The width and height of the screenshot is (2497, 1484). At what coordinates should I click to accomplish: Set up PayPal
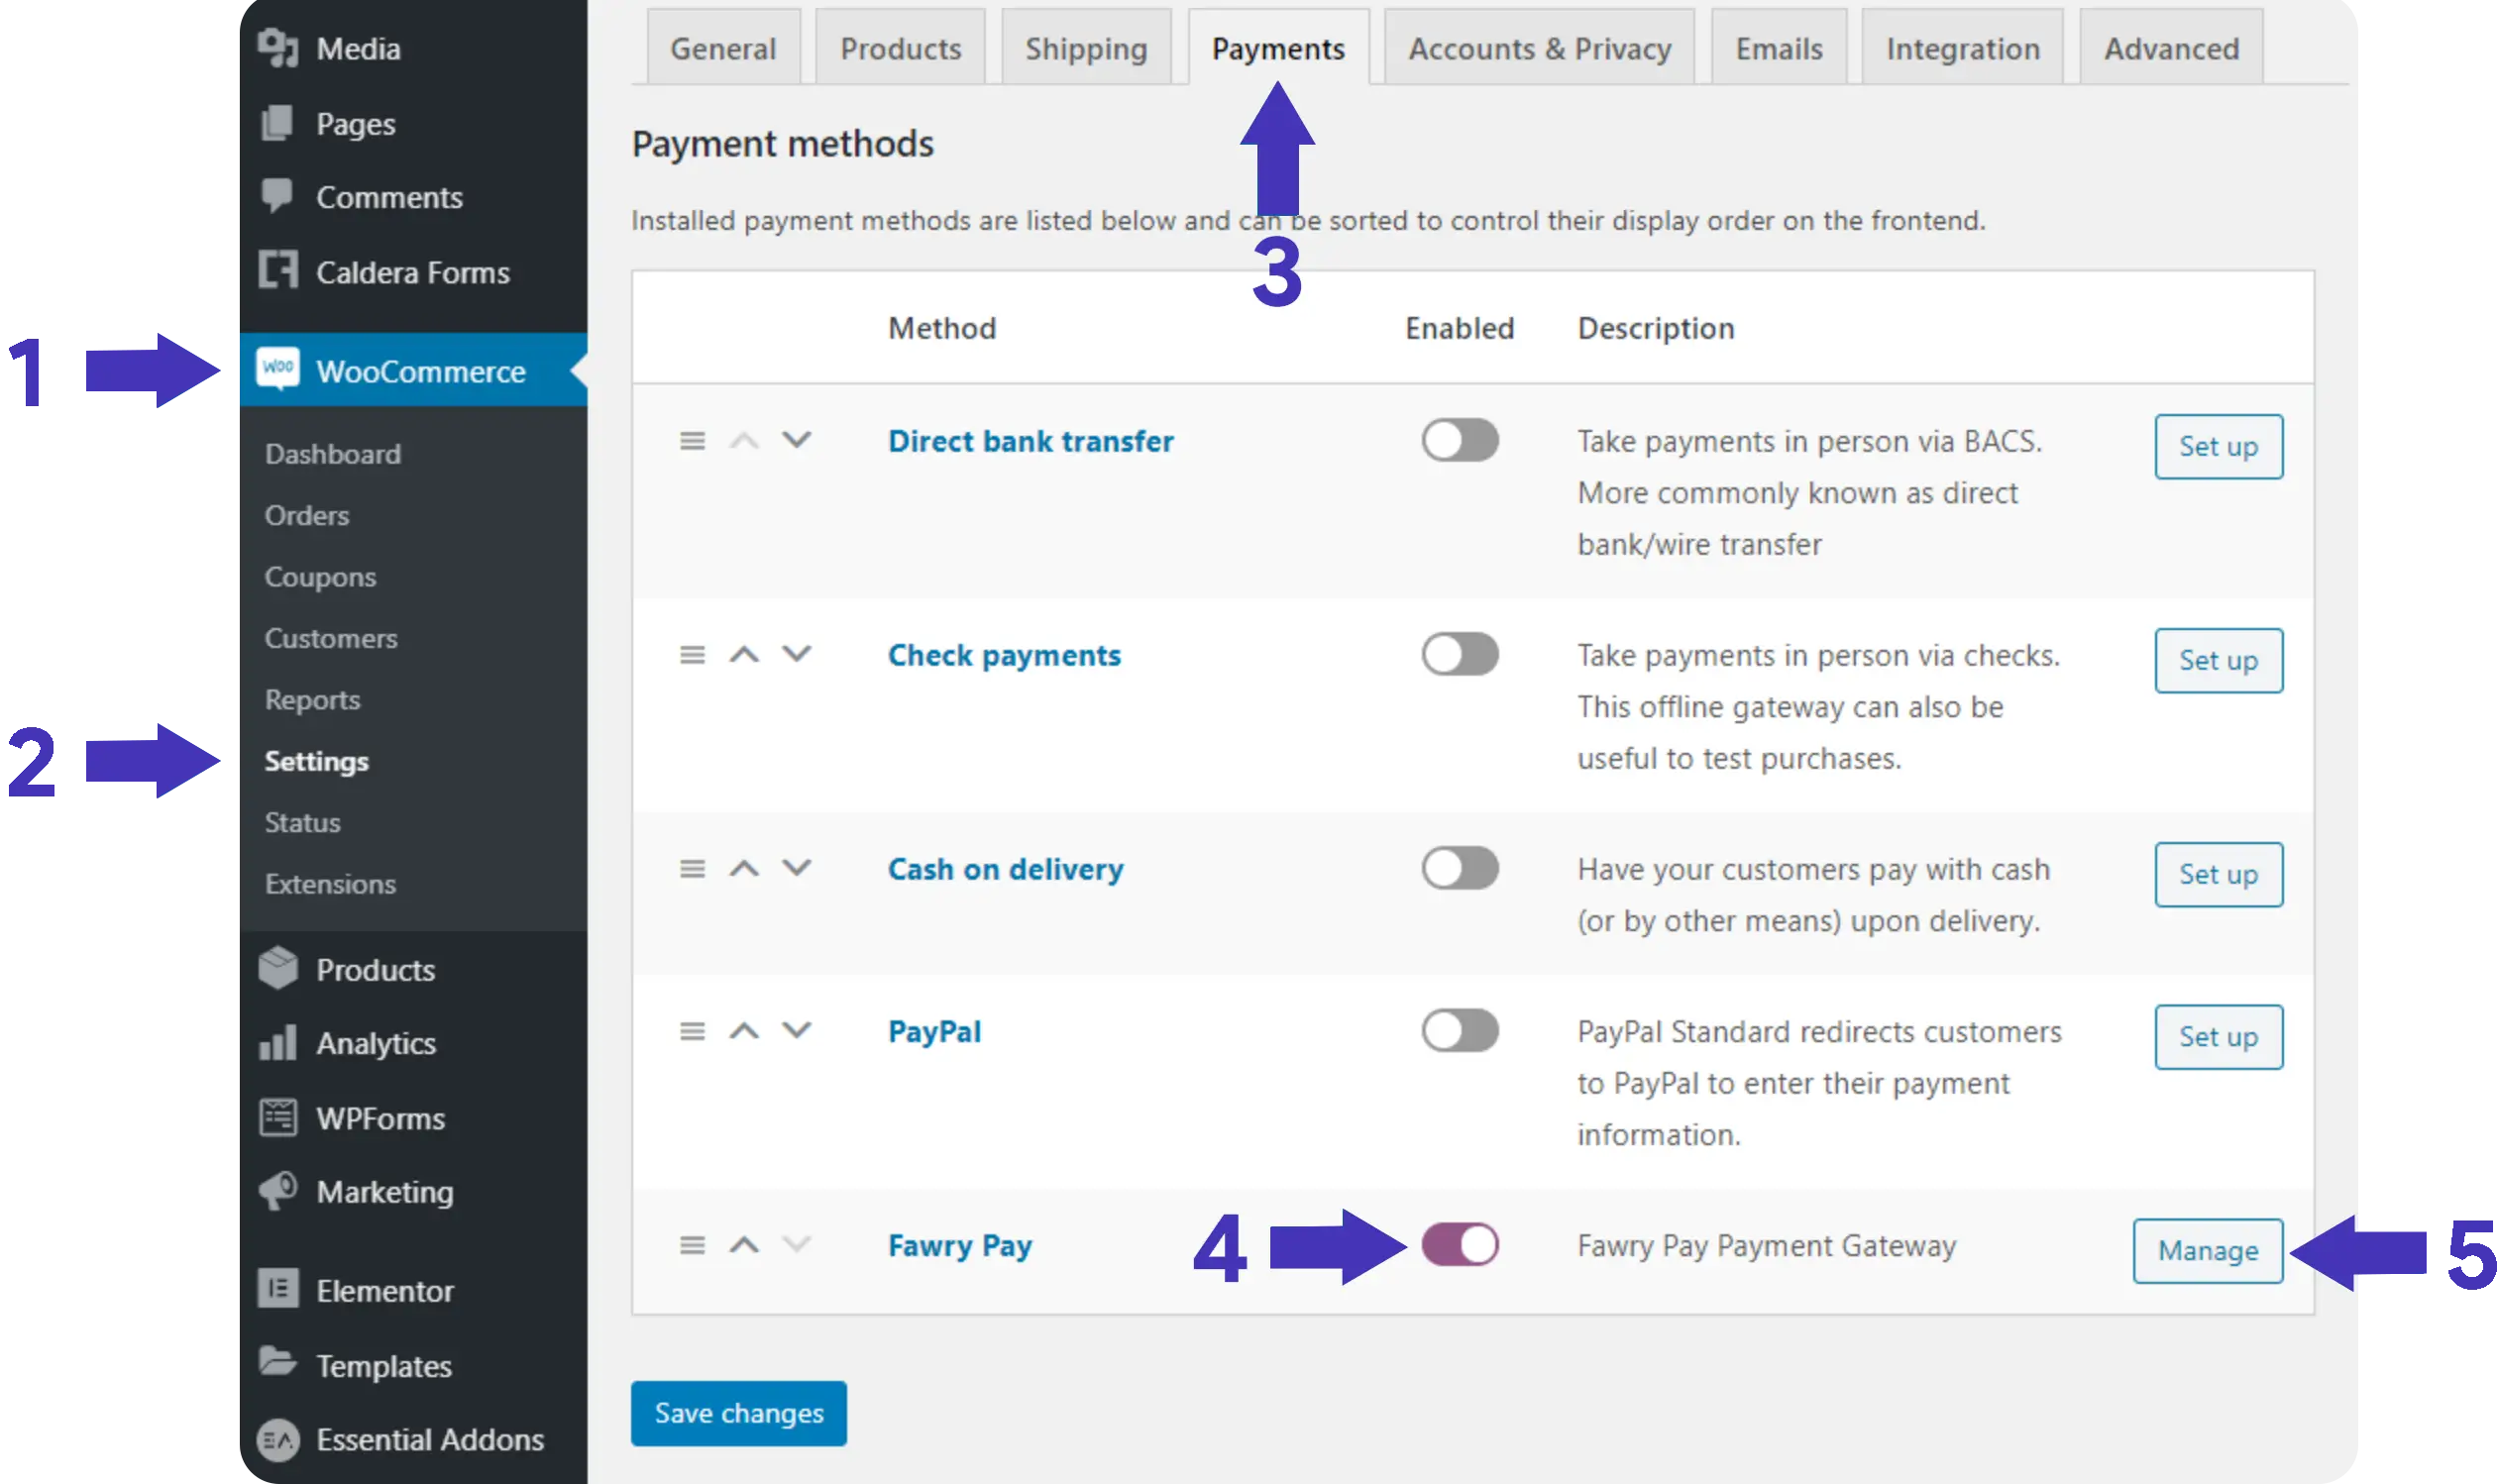[2218, 1036]
